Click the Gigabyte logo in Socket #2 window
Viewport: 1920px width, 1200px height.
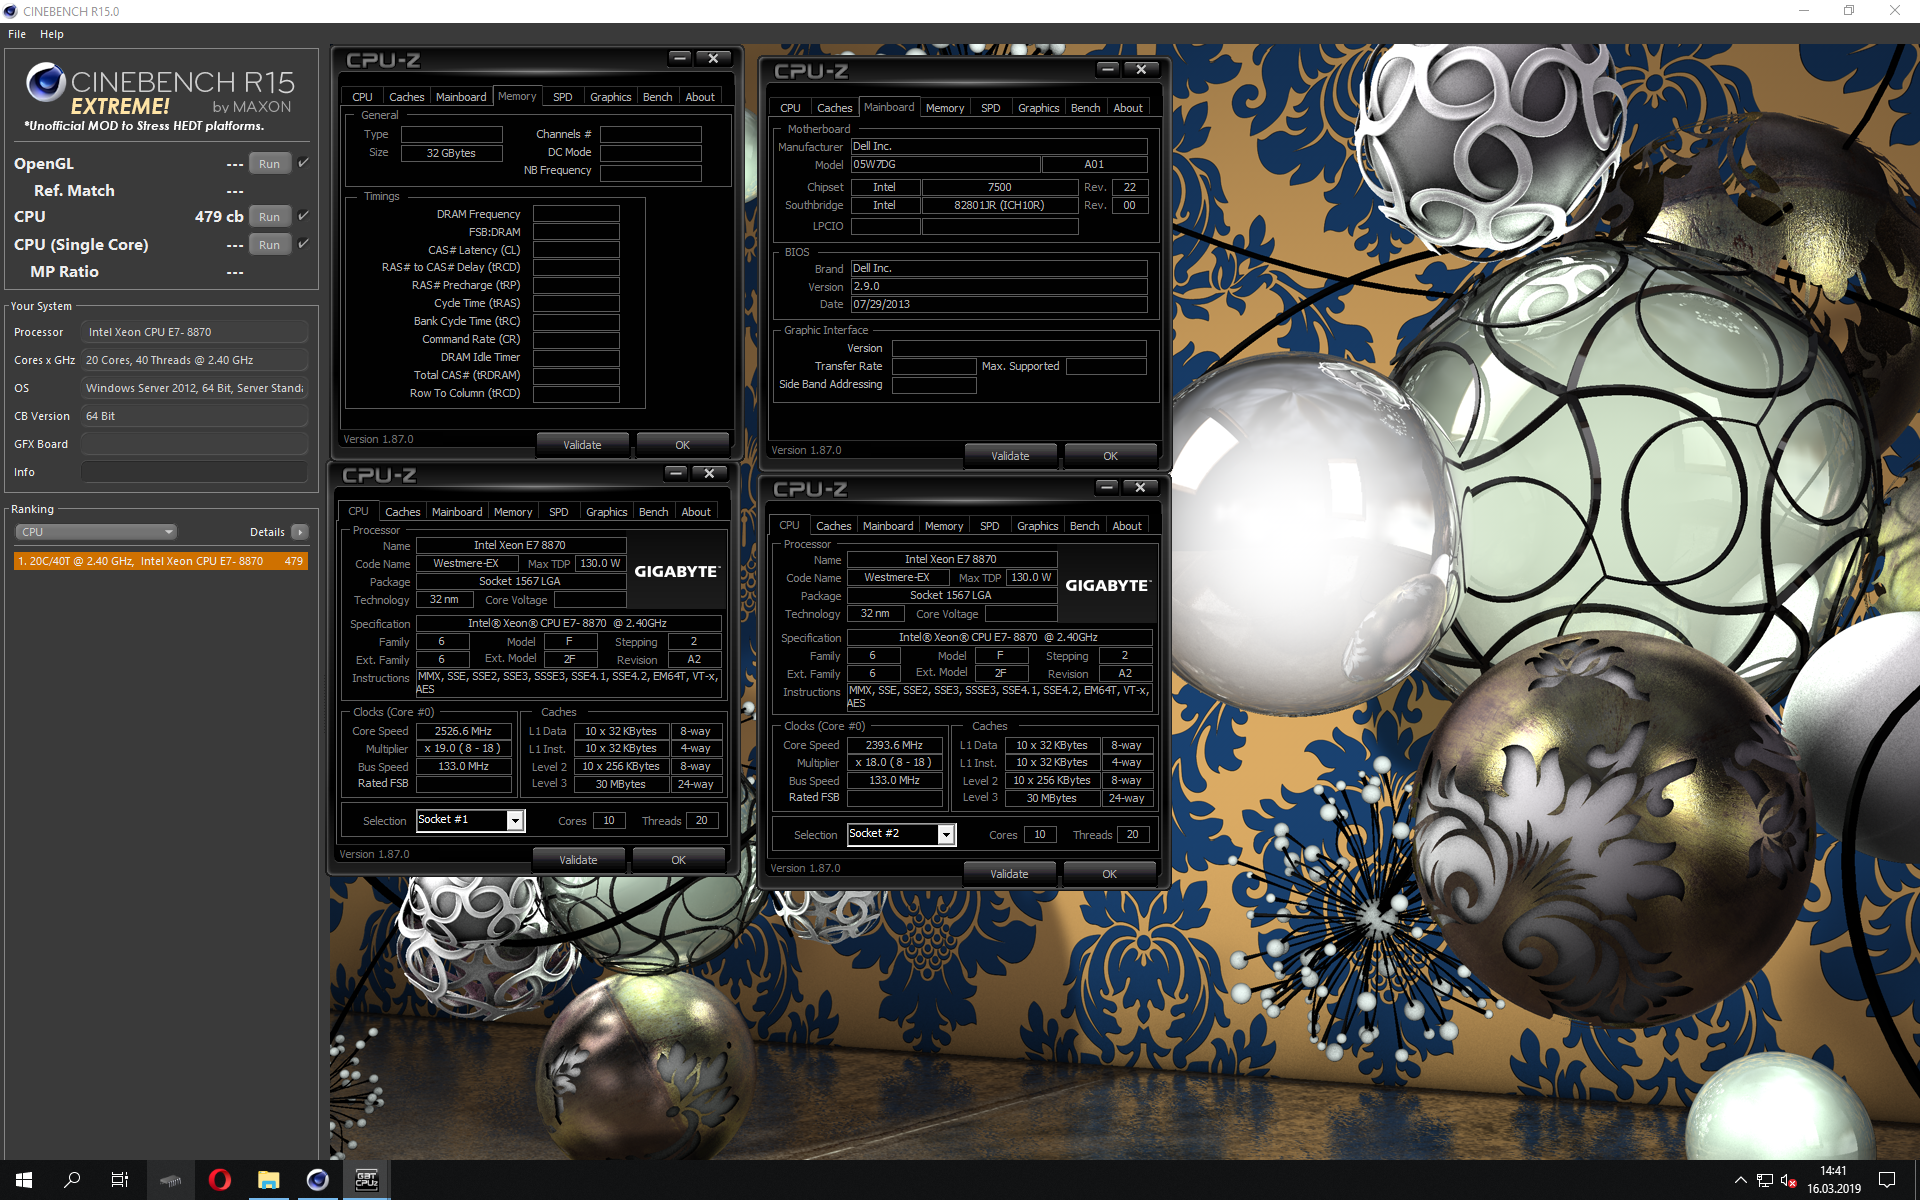1108,586
